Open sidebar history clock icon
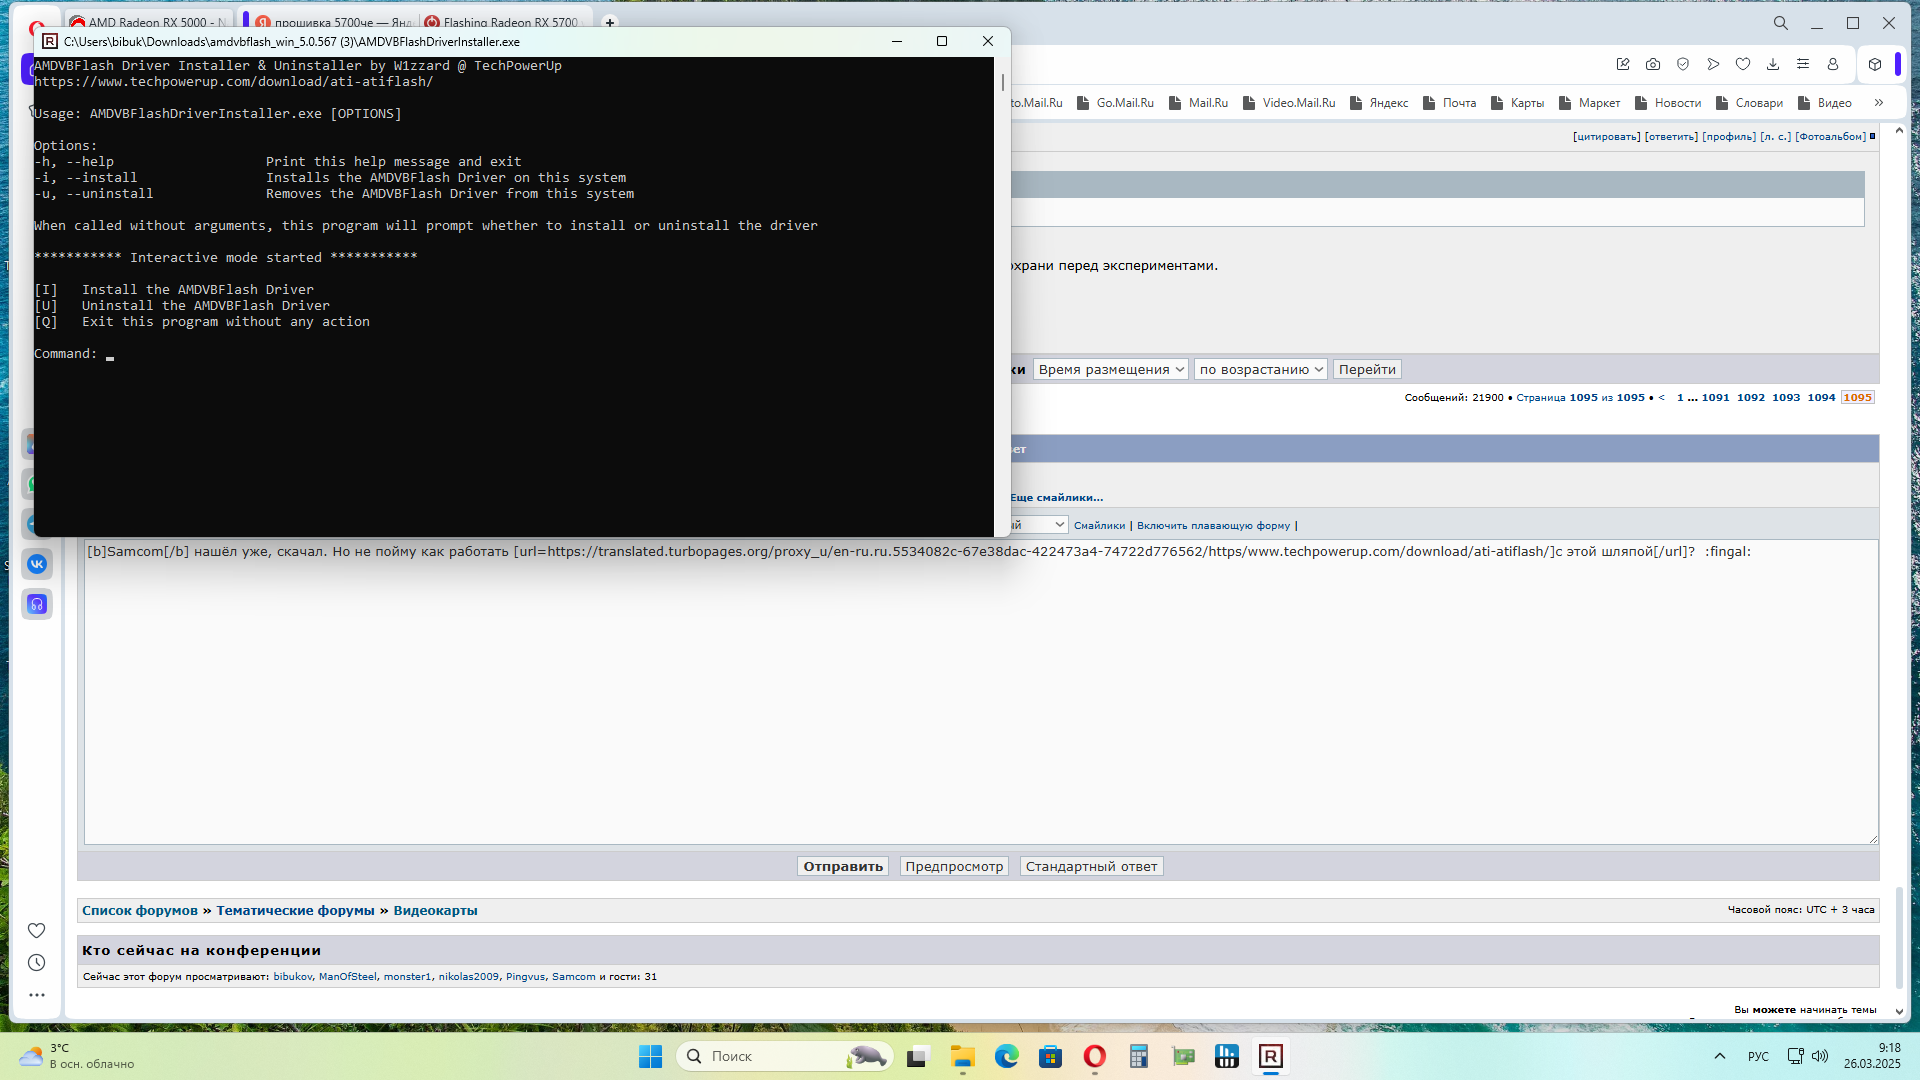Screen dimensions: 1920x1080 pyautogui.click(x=37, y=962)
